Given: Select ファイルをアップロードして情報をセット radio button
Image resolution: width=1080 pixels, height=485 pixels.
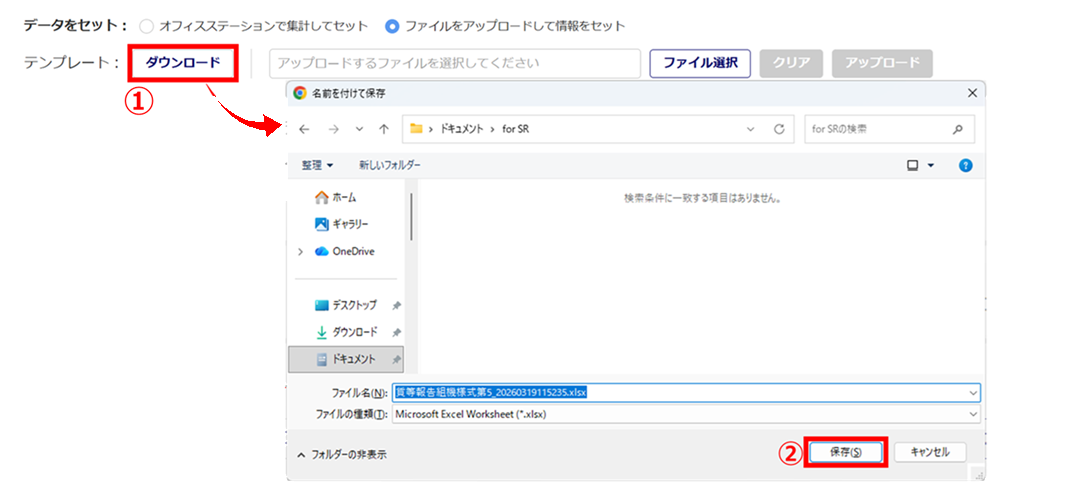Looking at the screenshot, I should point(392,25).
